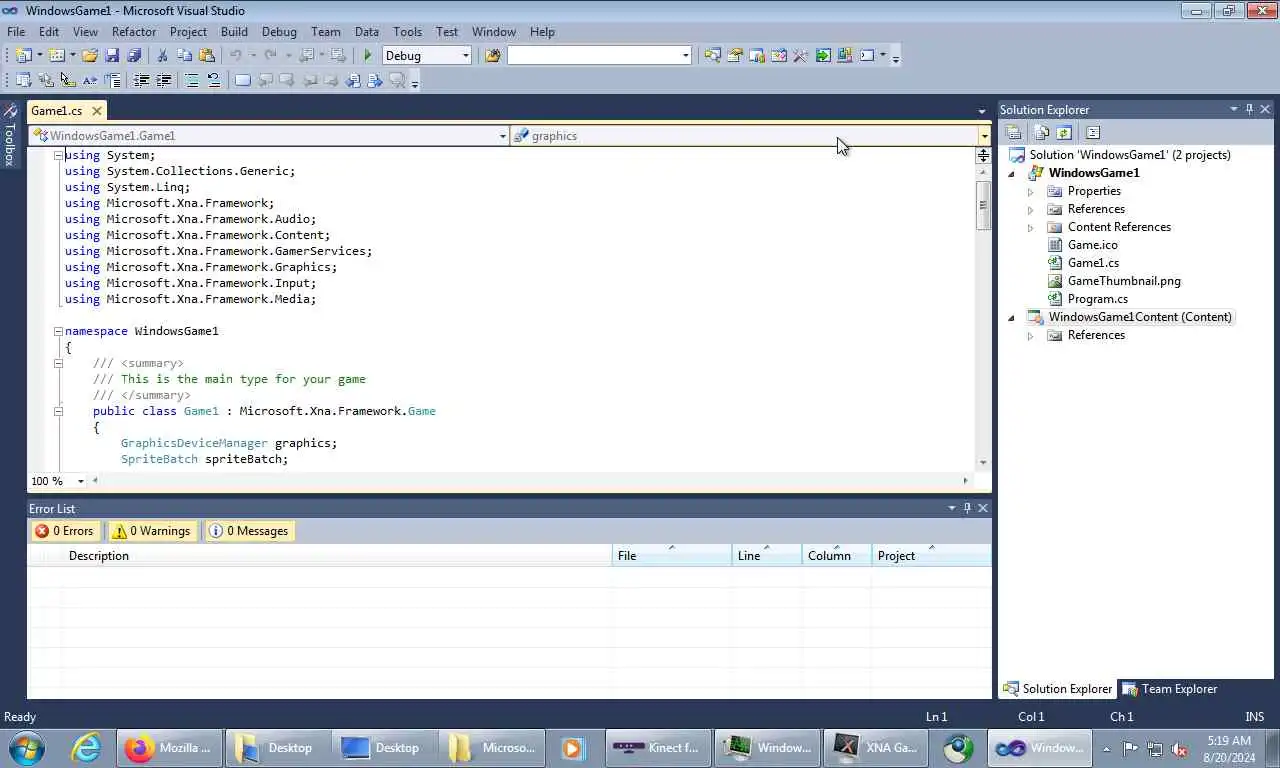Image resolution: width=1280 pixels, height=768 pixels.
Task: Open the collapsed Toolbox side panel
Action: tap(9, 135)
